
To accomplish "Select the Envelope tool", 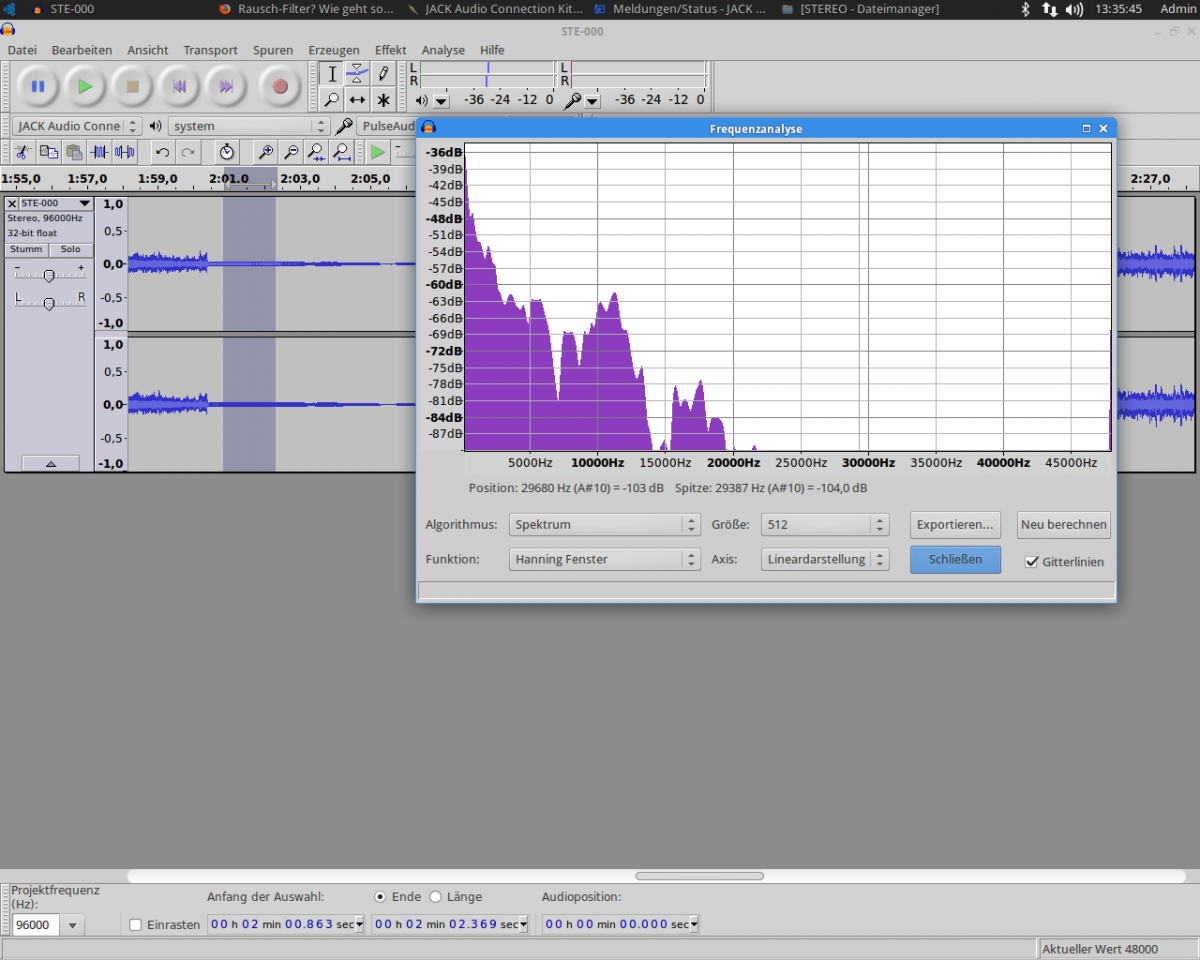I will (357, 74).
